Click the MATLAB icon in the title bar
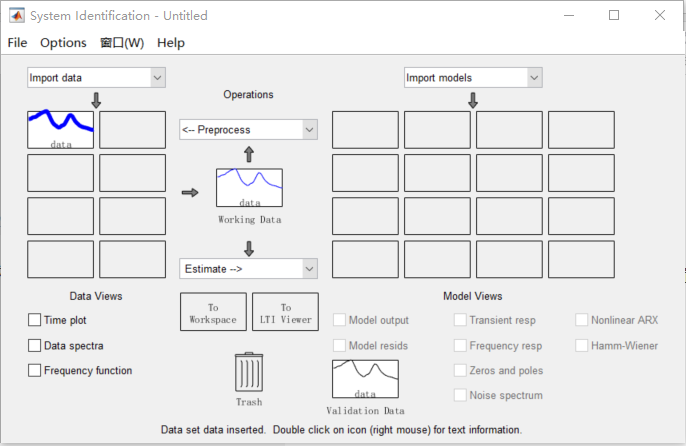The width and height of the screenshot is (686, 446). [17, 16]
